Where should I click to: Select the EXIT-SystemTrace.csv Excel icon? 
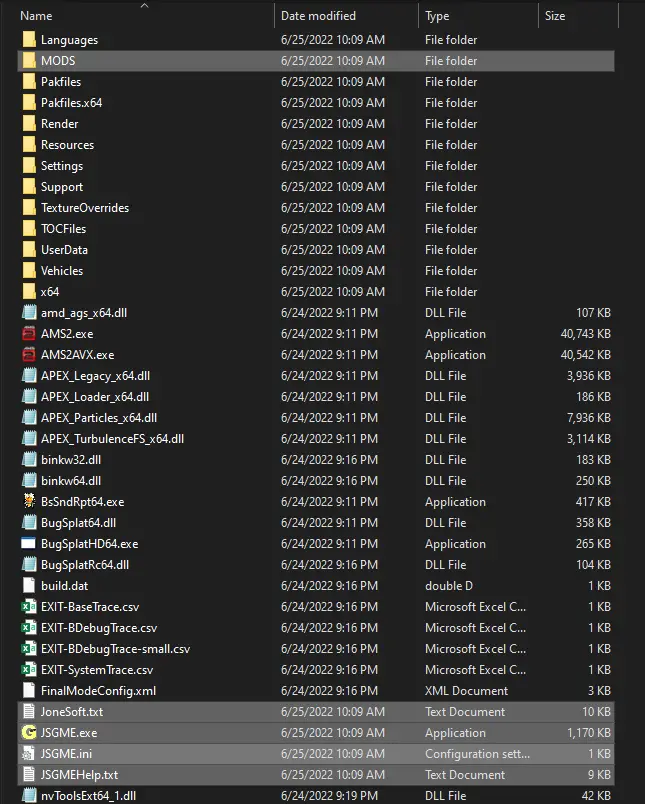(29, 670)
